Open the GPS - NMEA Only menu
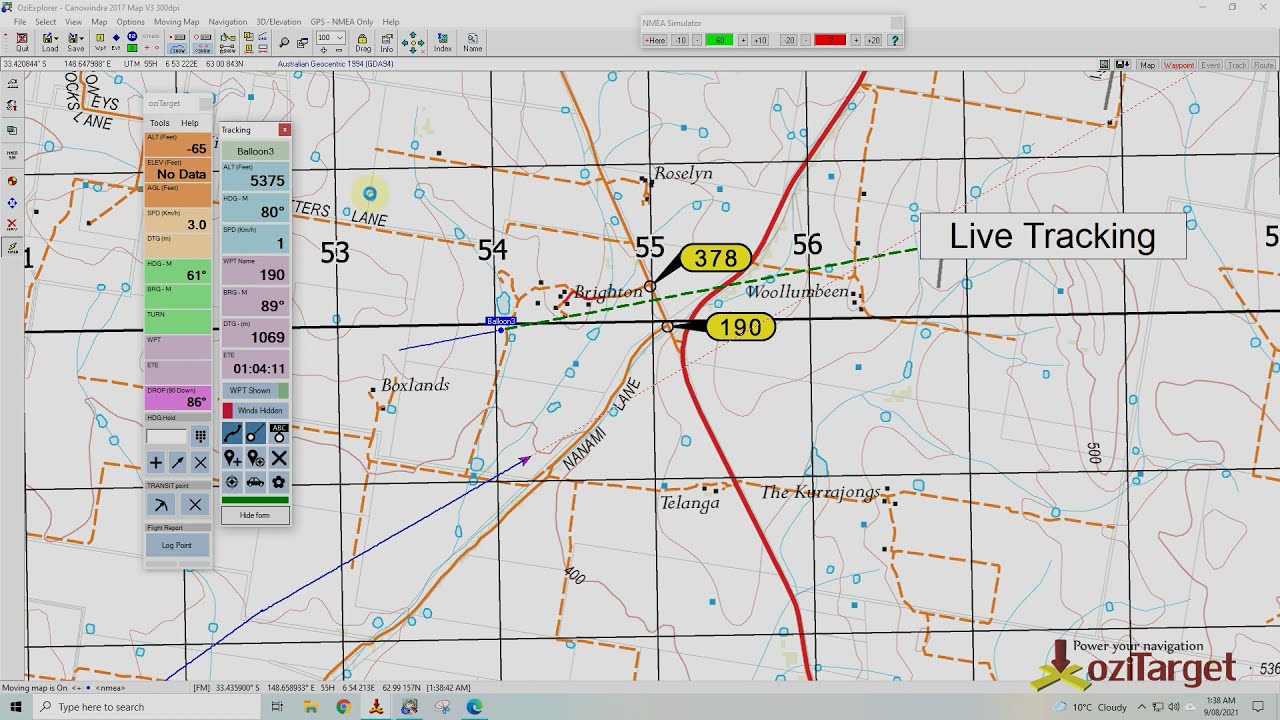 tap(342, 22)
